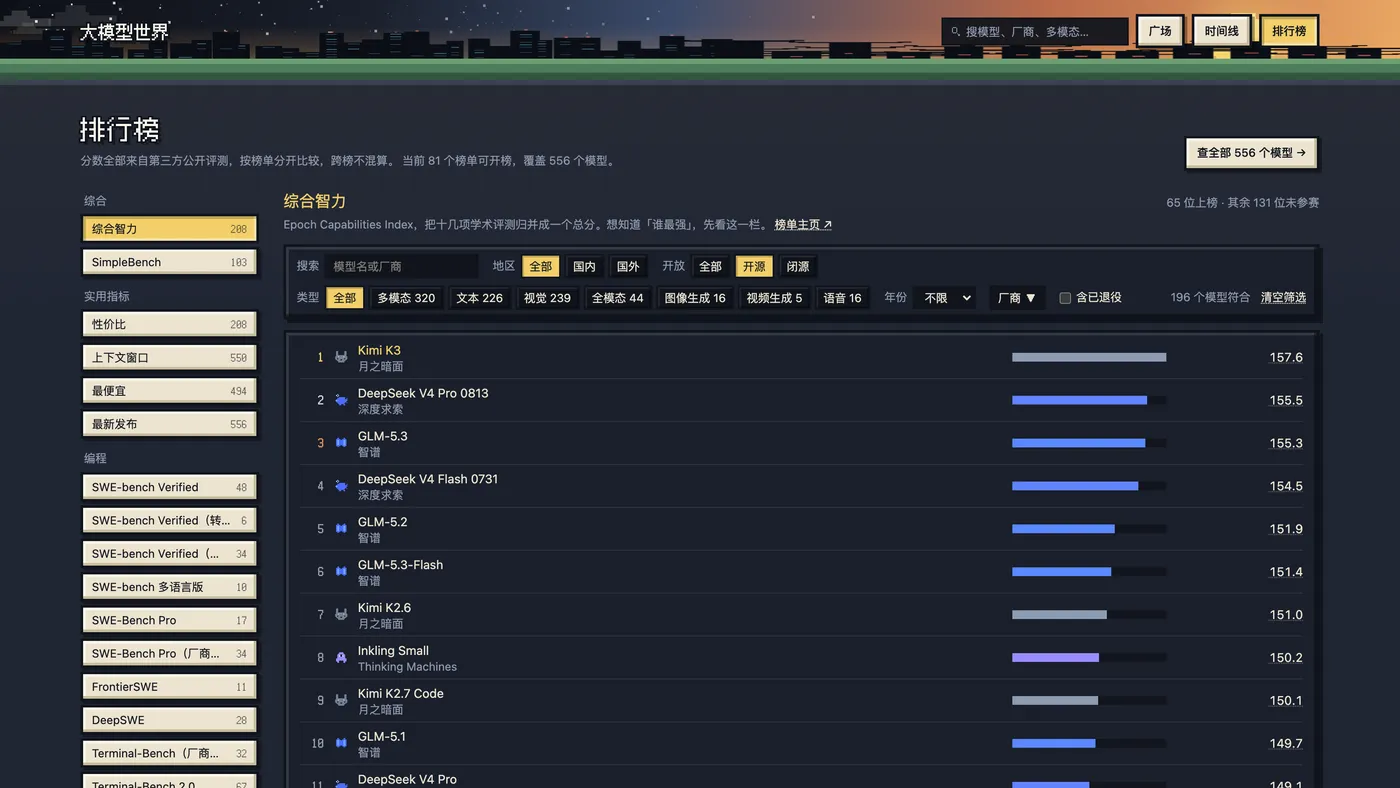Image resolution: width=1400 pixels, height=788 pixels.
Task: Set the 类型 filter to 全部
Action: coord(345,298)
